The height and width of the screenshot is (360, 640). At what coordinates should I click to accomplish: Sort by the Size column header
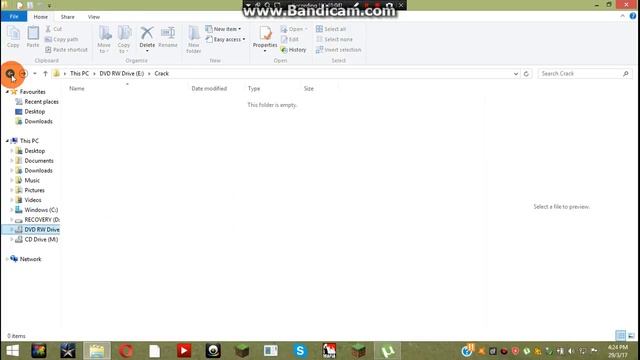309,88
